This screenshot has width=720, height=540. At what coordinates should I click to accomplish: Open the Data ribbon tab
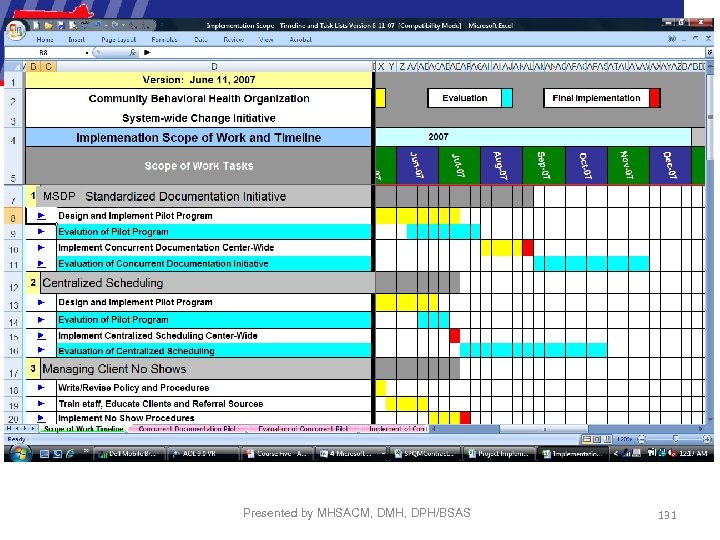pos(201,39)
